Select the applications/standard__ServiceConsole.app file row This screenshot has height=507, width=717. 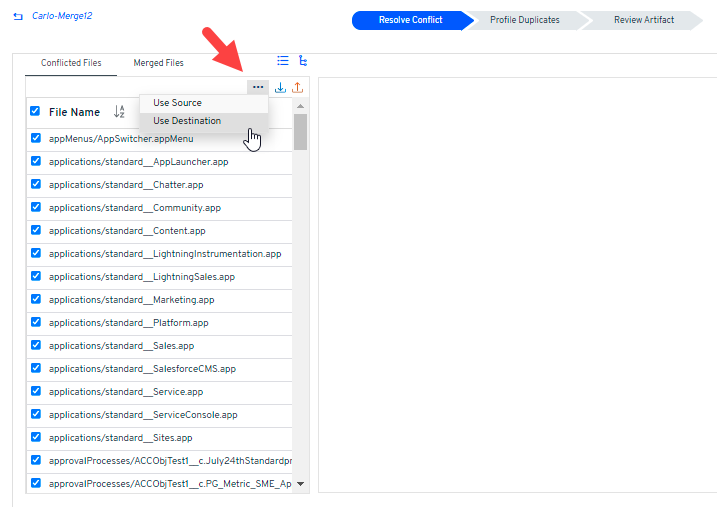pos(143,414)
